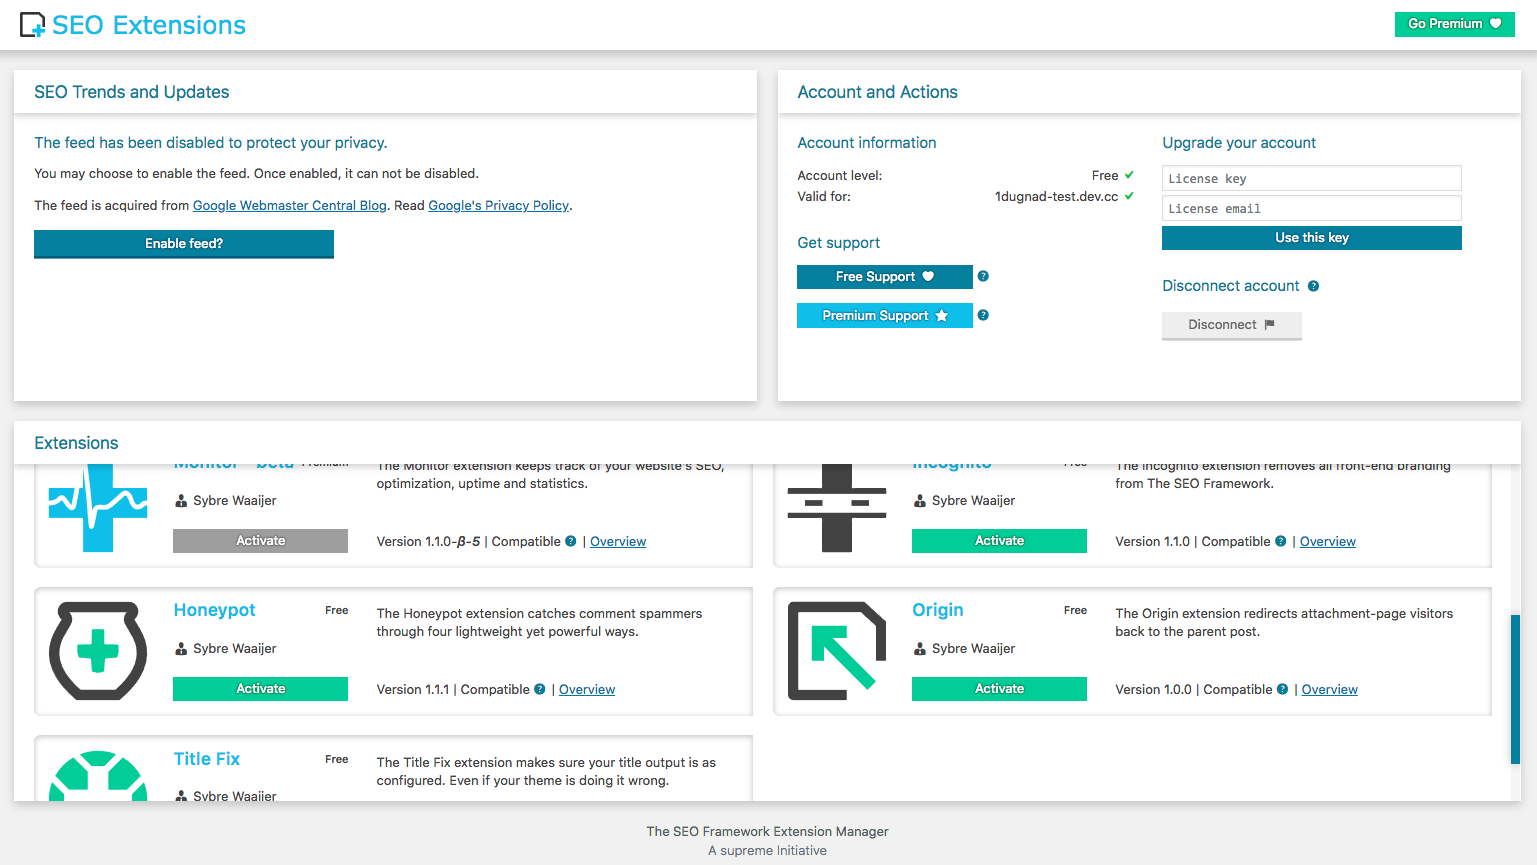Click 'Version 1.0.0' text in Origin card
Image resolution: width=1537 pixels, height=865 pixels.
pyautogui.click(x=1154, y=689)
